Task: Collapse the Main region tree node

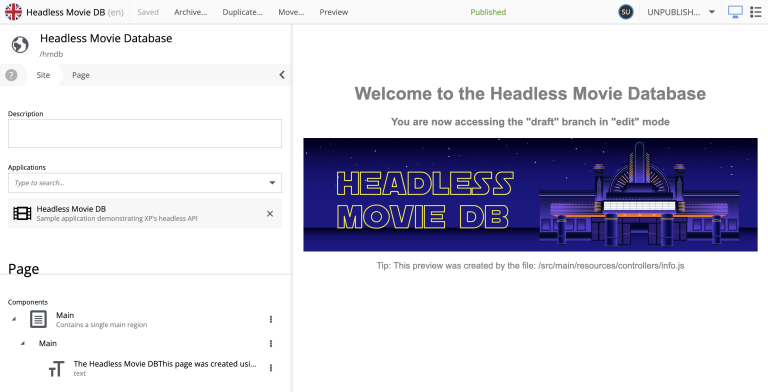Action: click(x=23, y=343)
